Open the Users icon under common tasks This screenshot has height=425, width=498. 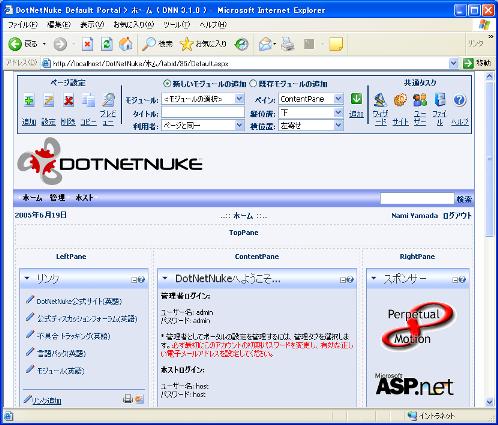(x=420, y=100)
